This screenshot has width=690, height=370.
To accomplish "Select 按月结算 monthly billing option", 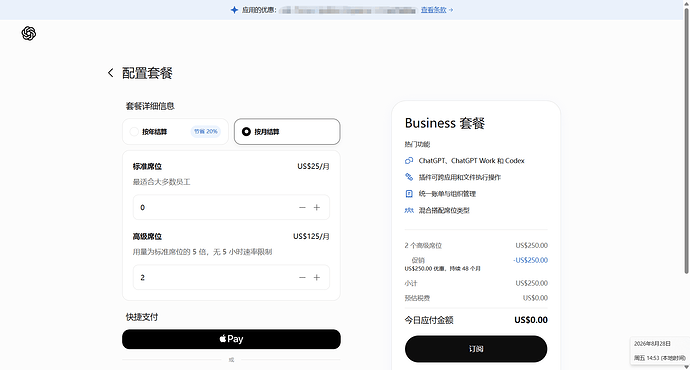I will [x=287, y=132].
